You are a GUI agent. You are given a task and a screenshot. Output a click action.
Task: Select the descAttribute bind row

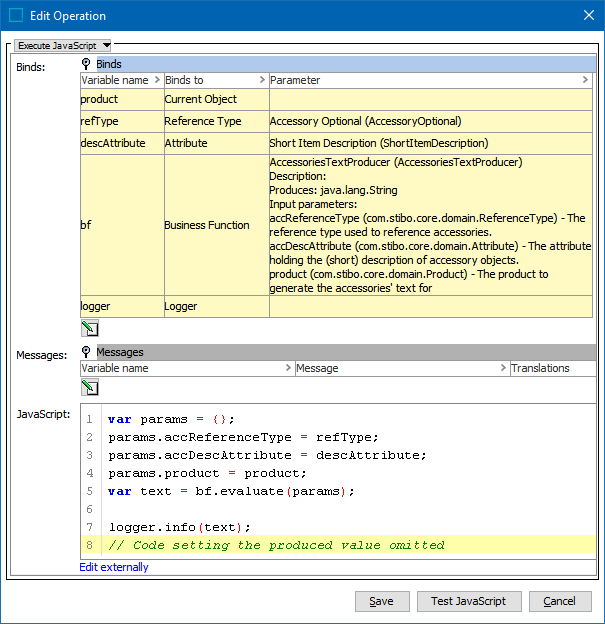click(120, 143)
